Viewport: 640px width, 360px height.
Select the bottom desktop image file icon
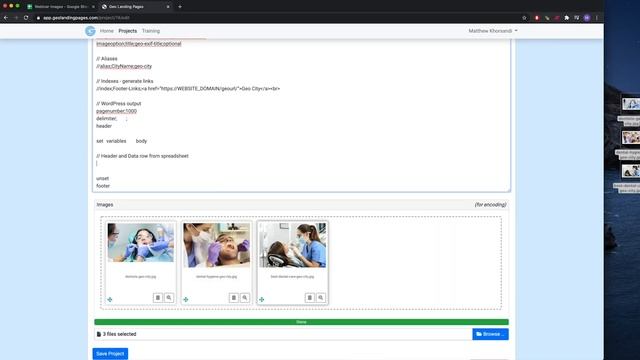pos(631,171)
